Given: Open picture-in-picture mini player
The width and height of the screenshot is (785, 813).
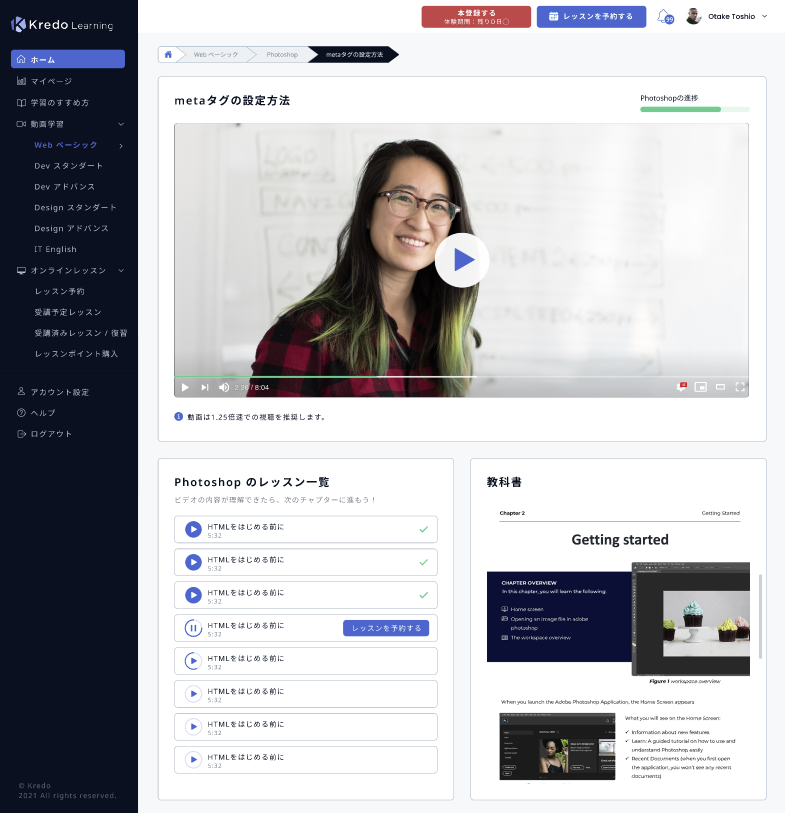Looking at the screenshot, I should click(701, 387).
